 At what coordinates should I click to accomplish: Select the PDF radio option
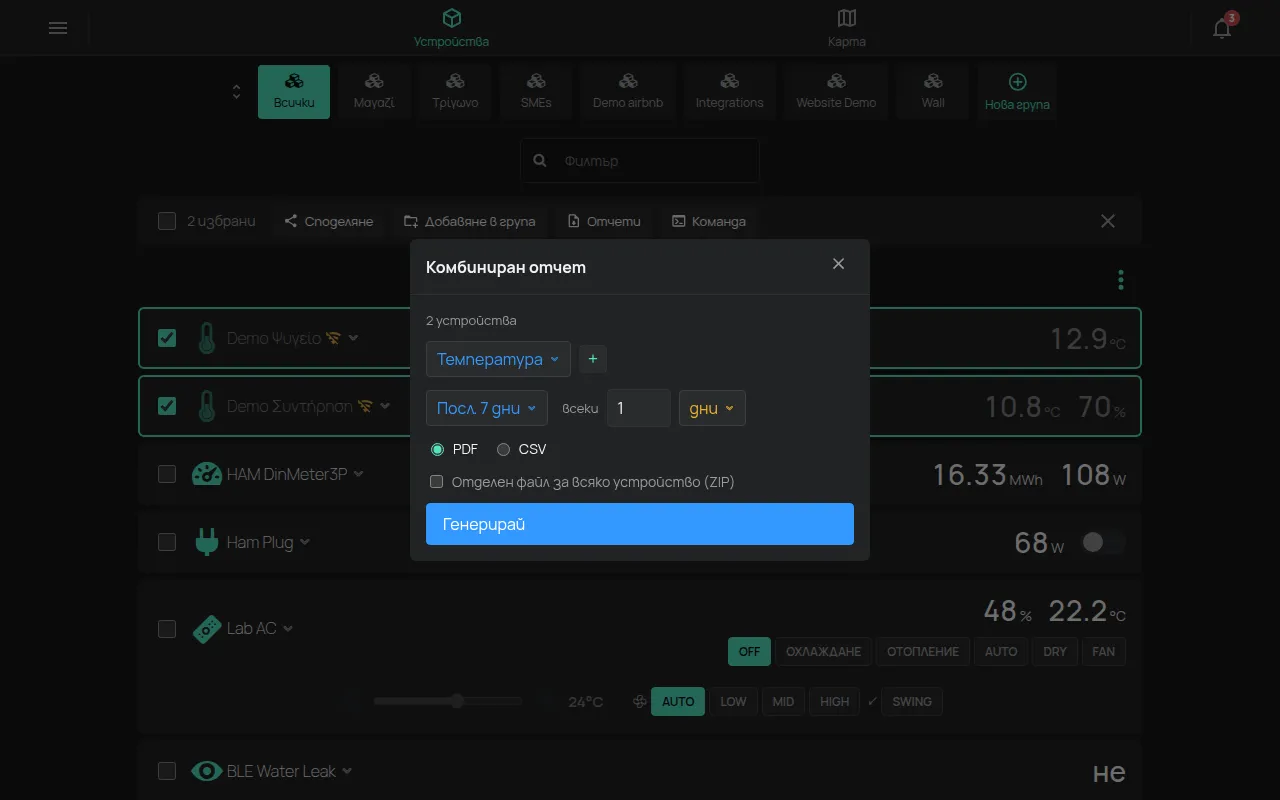coord(437,450)
